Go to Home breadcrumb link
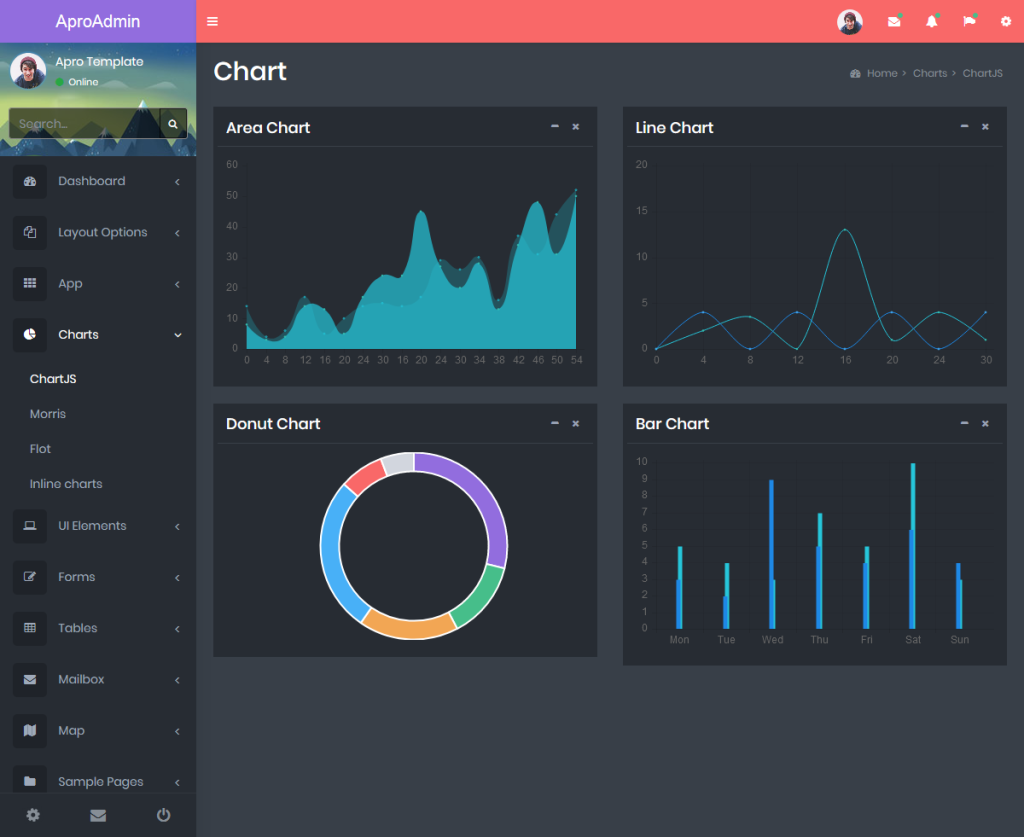1024x837 pixels. pyautogui.click(x=882, y=73)
